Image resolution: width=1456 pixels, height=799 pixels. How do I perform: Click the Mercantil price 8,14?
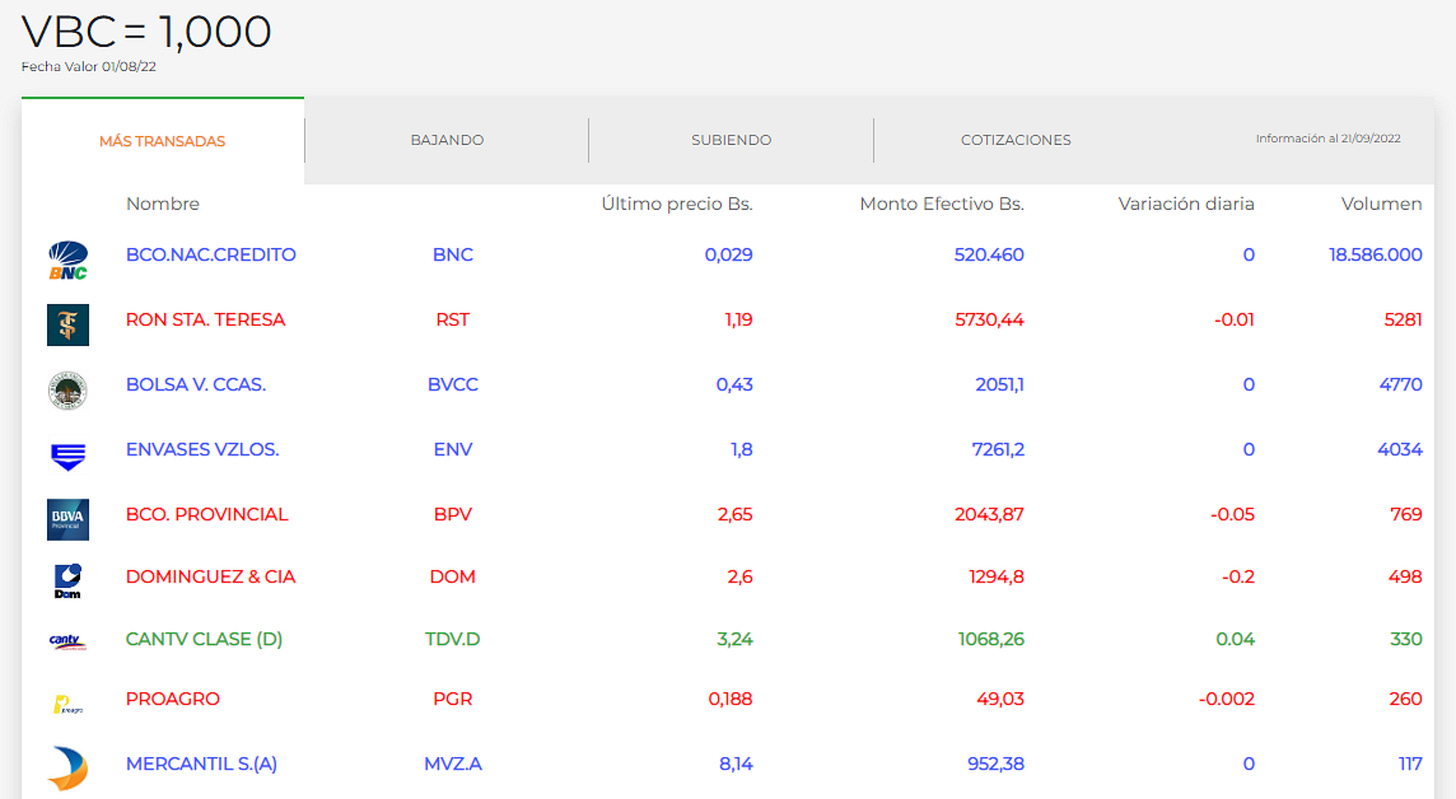735,764
